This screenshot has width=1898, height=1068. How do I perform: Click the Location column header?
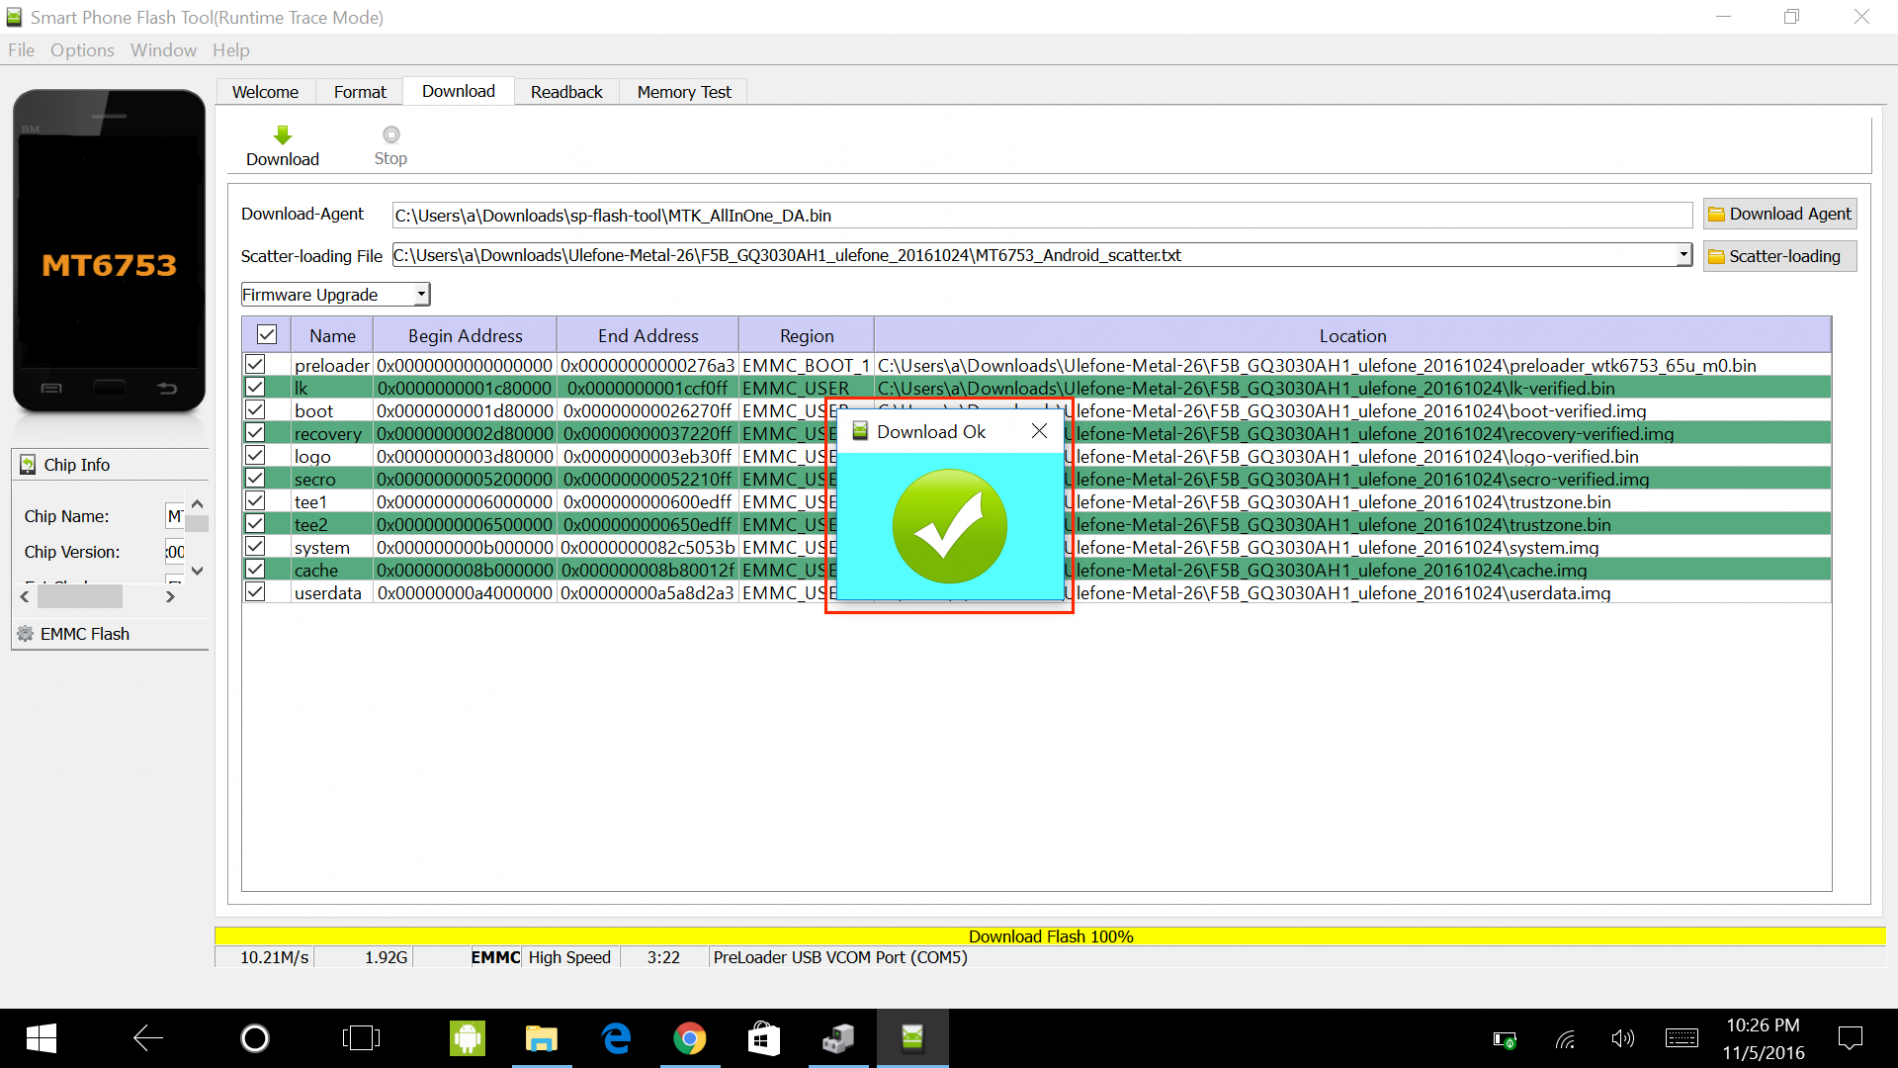point(1352,336)
